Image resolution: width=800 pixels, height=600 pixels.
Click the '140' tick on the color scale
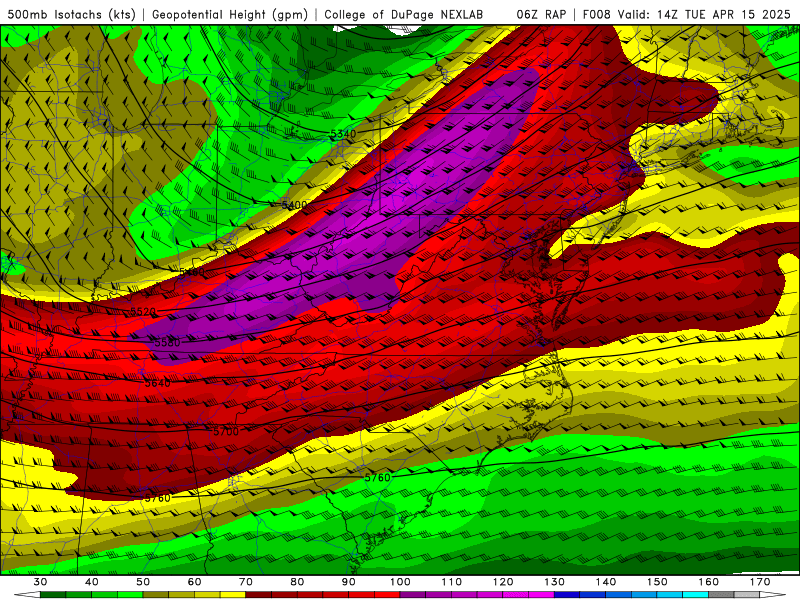point(606,582)
